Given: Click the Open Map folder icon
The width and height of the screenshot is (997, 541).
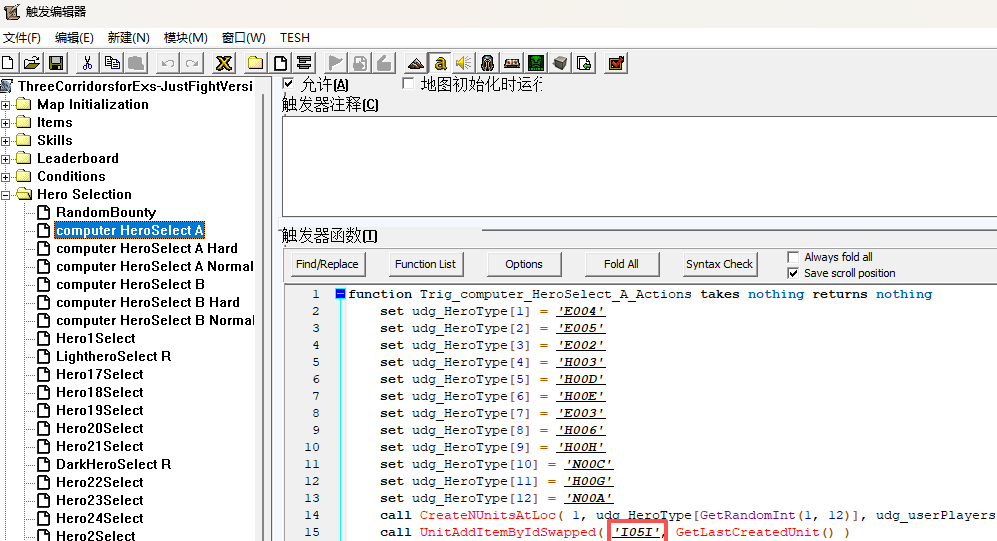Looking at the screenshot, I should [x=32, y=63].
